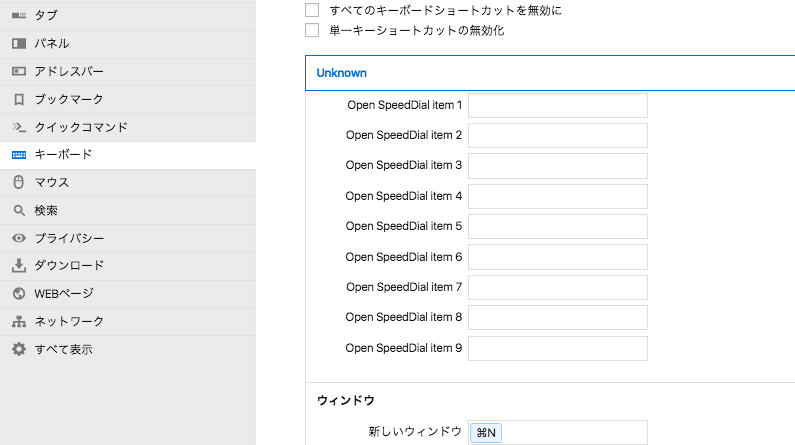The image size is (795, 445).
Task: Collapse the ウィンドウ section header
Action: (550, 400)
